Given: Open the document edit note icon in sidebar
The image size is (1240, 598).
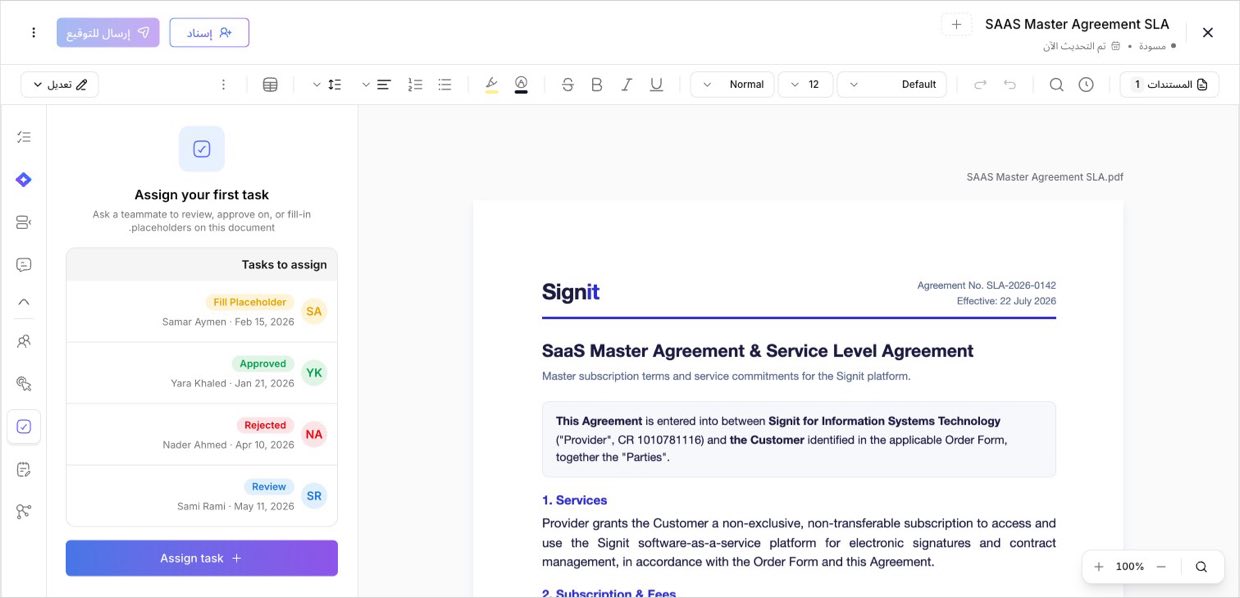Looking at the screenshot, I should click(x=24, y=469).
